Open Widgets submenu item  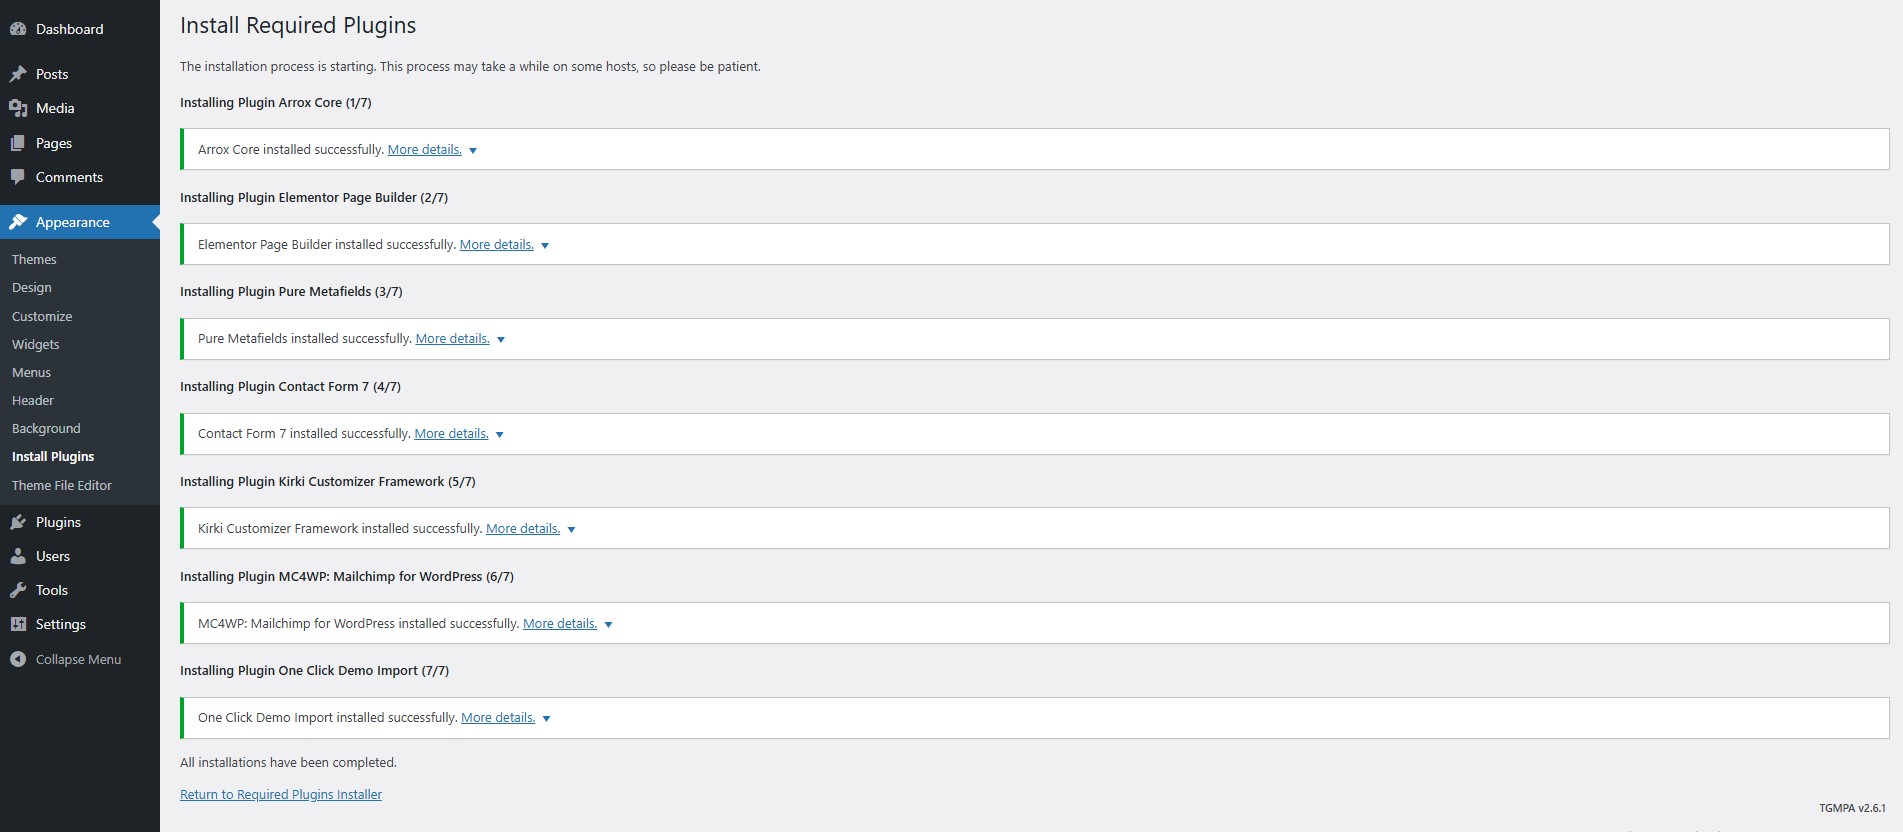point(36,344)
